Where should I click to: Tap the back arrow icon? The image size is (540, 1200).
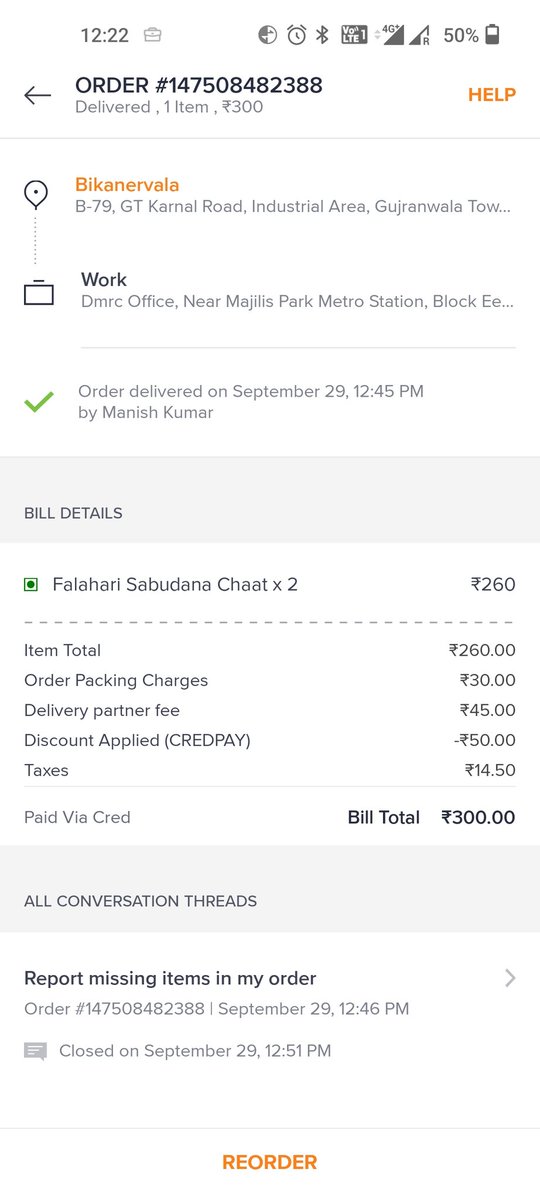click(37, 95)
